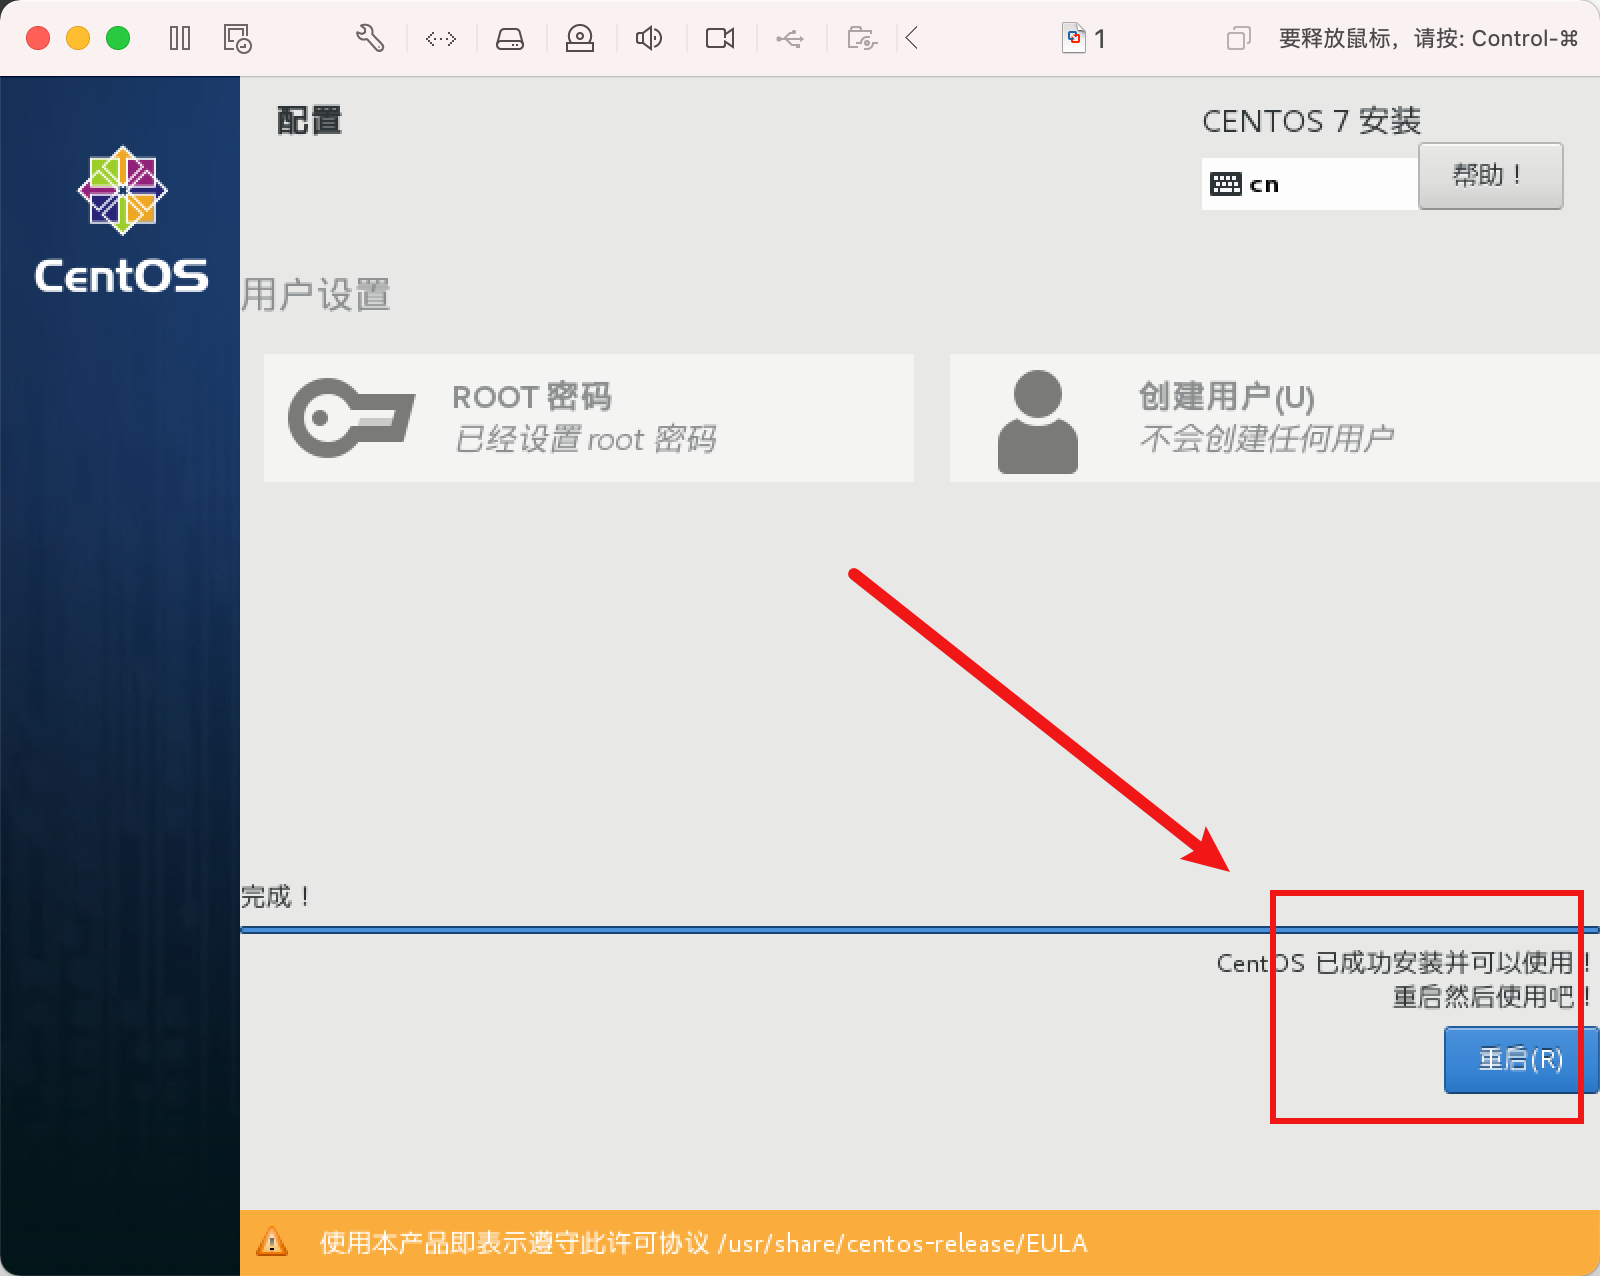This screenshot has width=1600, height=1276.
Task: Open the ROOT 密码 settings entry
Action: coord(589,418)
